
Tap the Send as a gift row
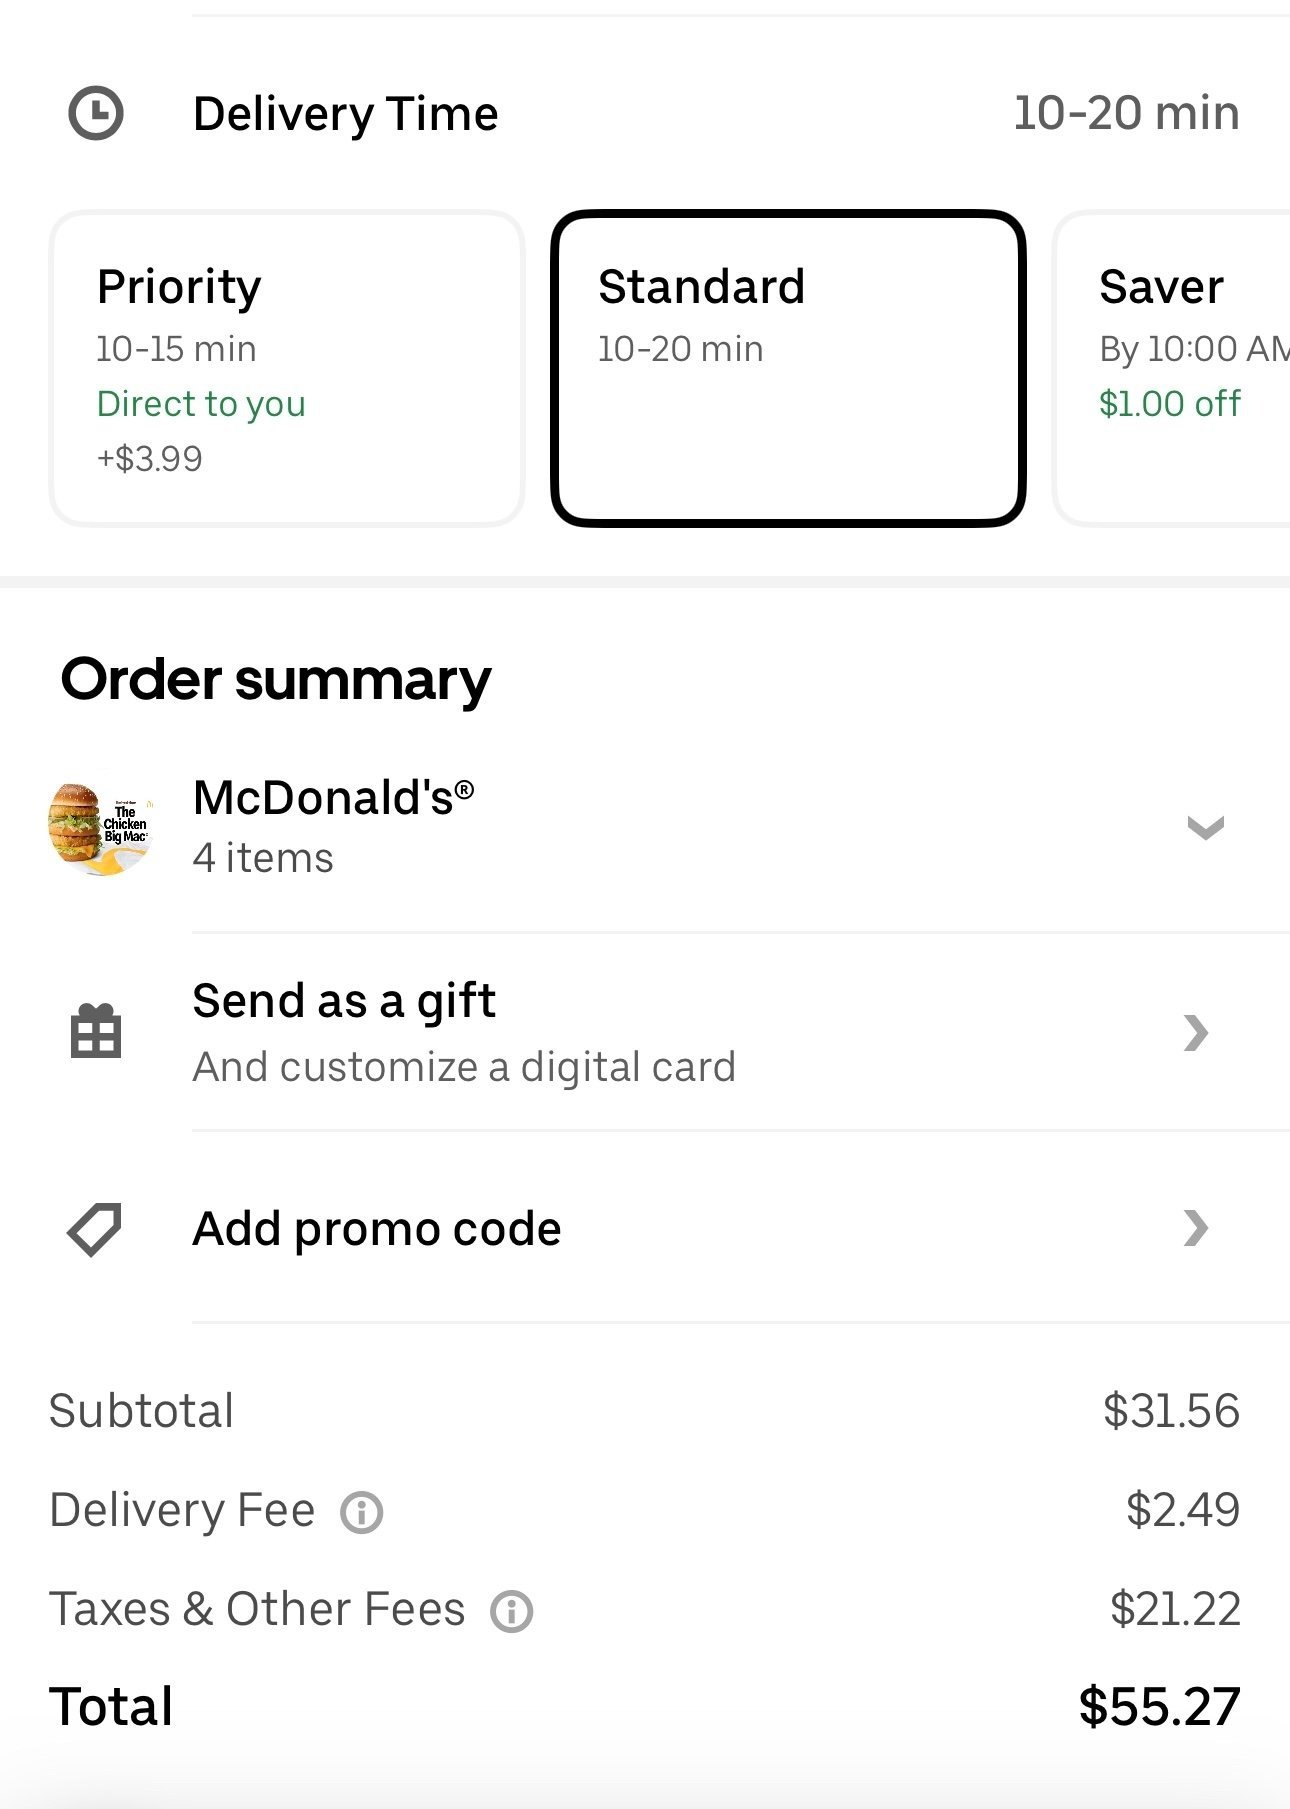[645, 1032]
